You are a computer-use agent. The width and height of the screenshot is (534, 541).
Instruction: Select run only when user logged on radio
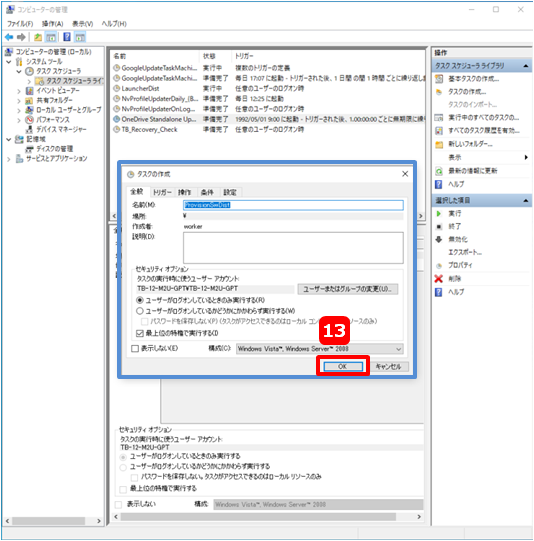pos(140,300)
